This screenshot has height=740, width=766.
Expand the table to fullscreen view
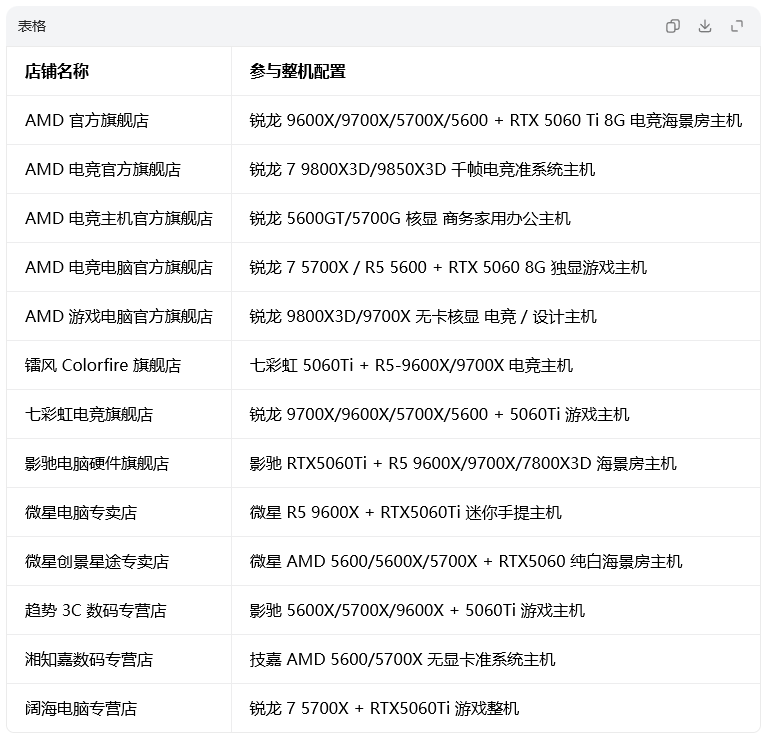click(x=737, y=26)
